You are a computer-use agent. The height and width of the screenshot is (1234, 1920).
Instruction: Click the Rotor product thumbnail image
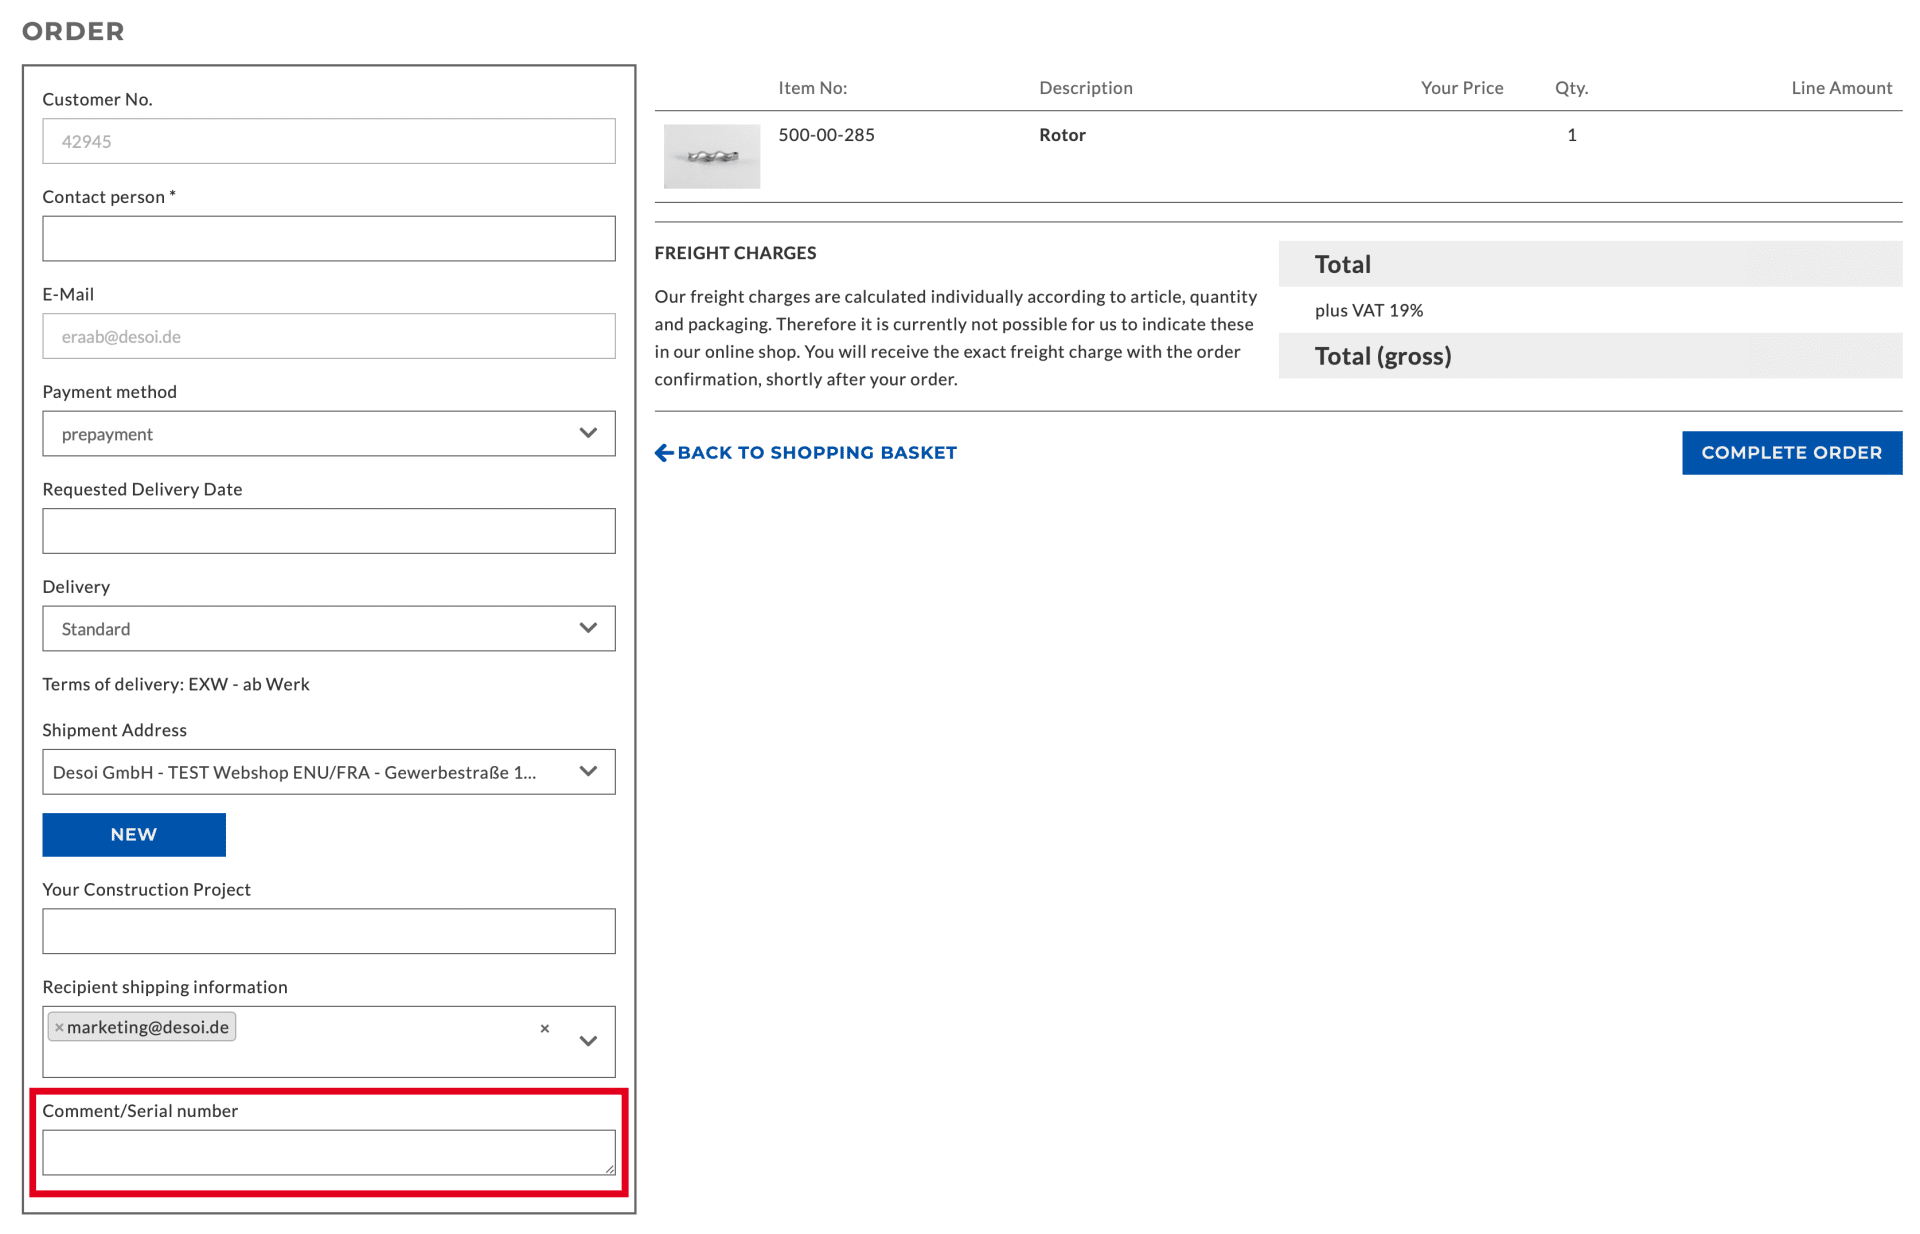[x=712, y=156]
